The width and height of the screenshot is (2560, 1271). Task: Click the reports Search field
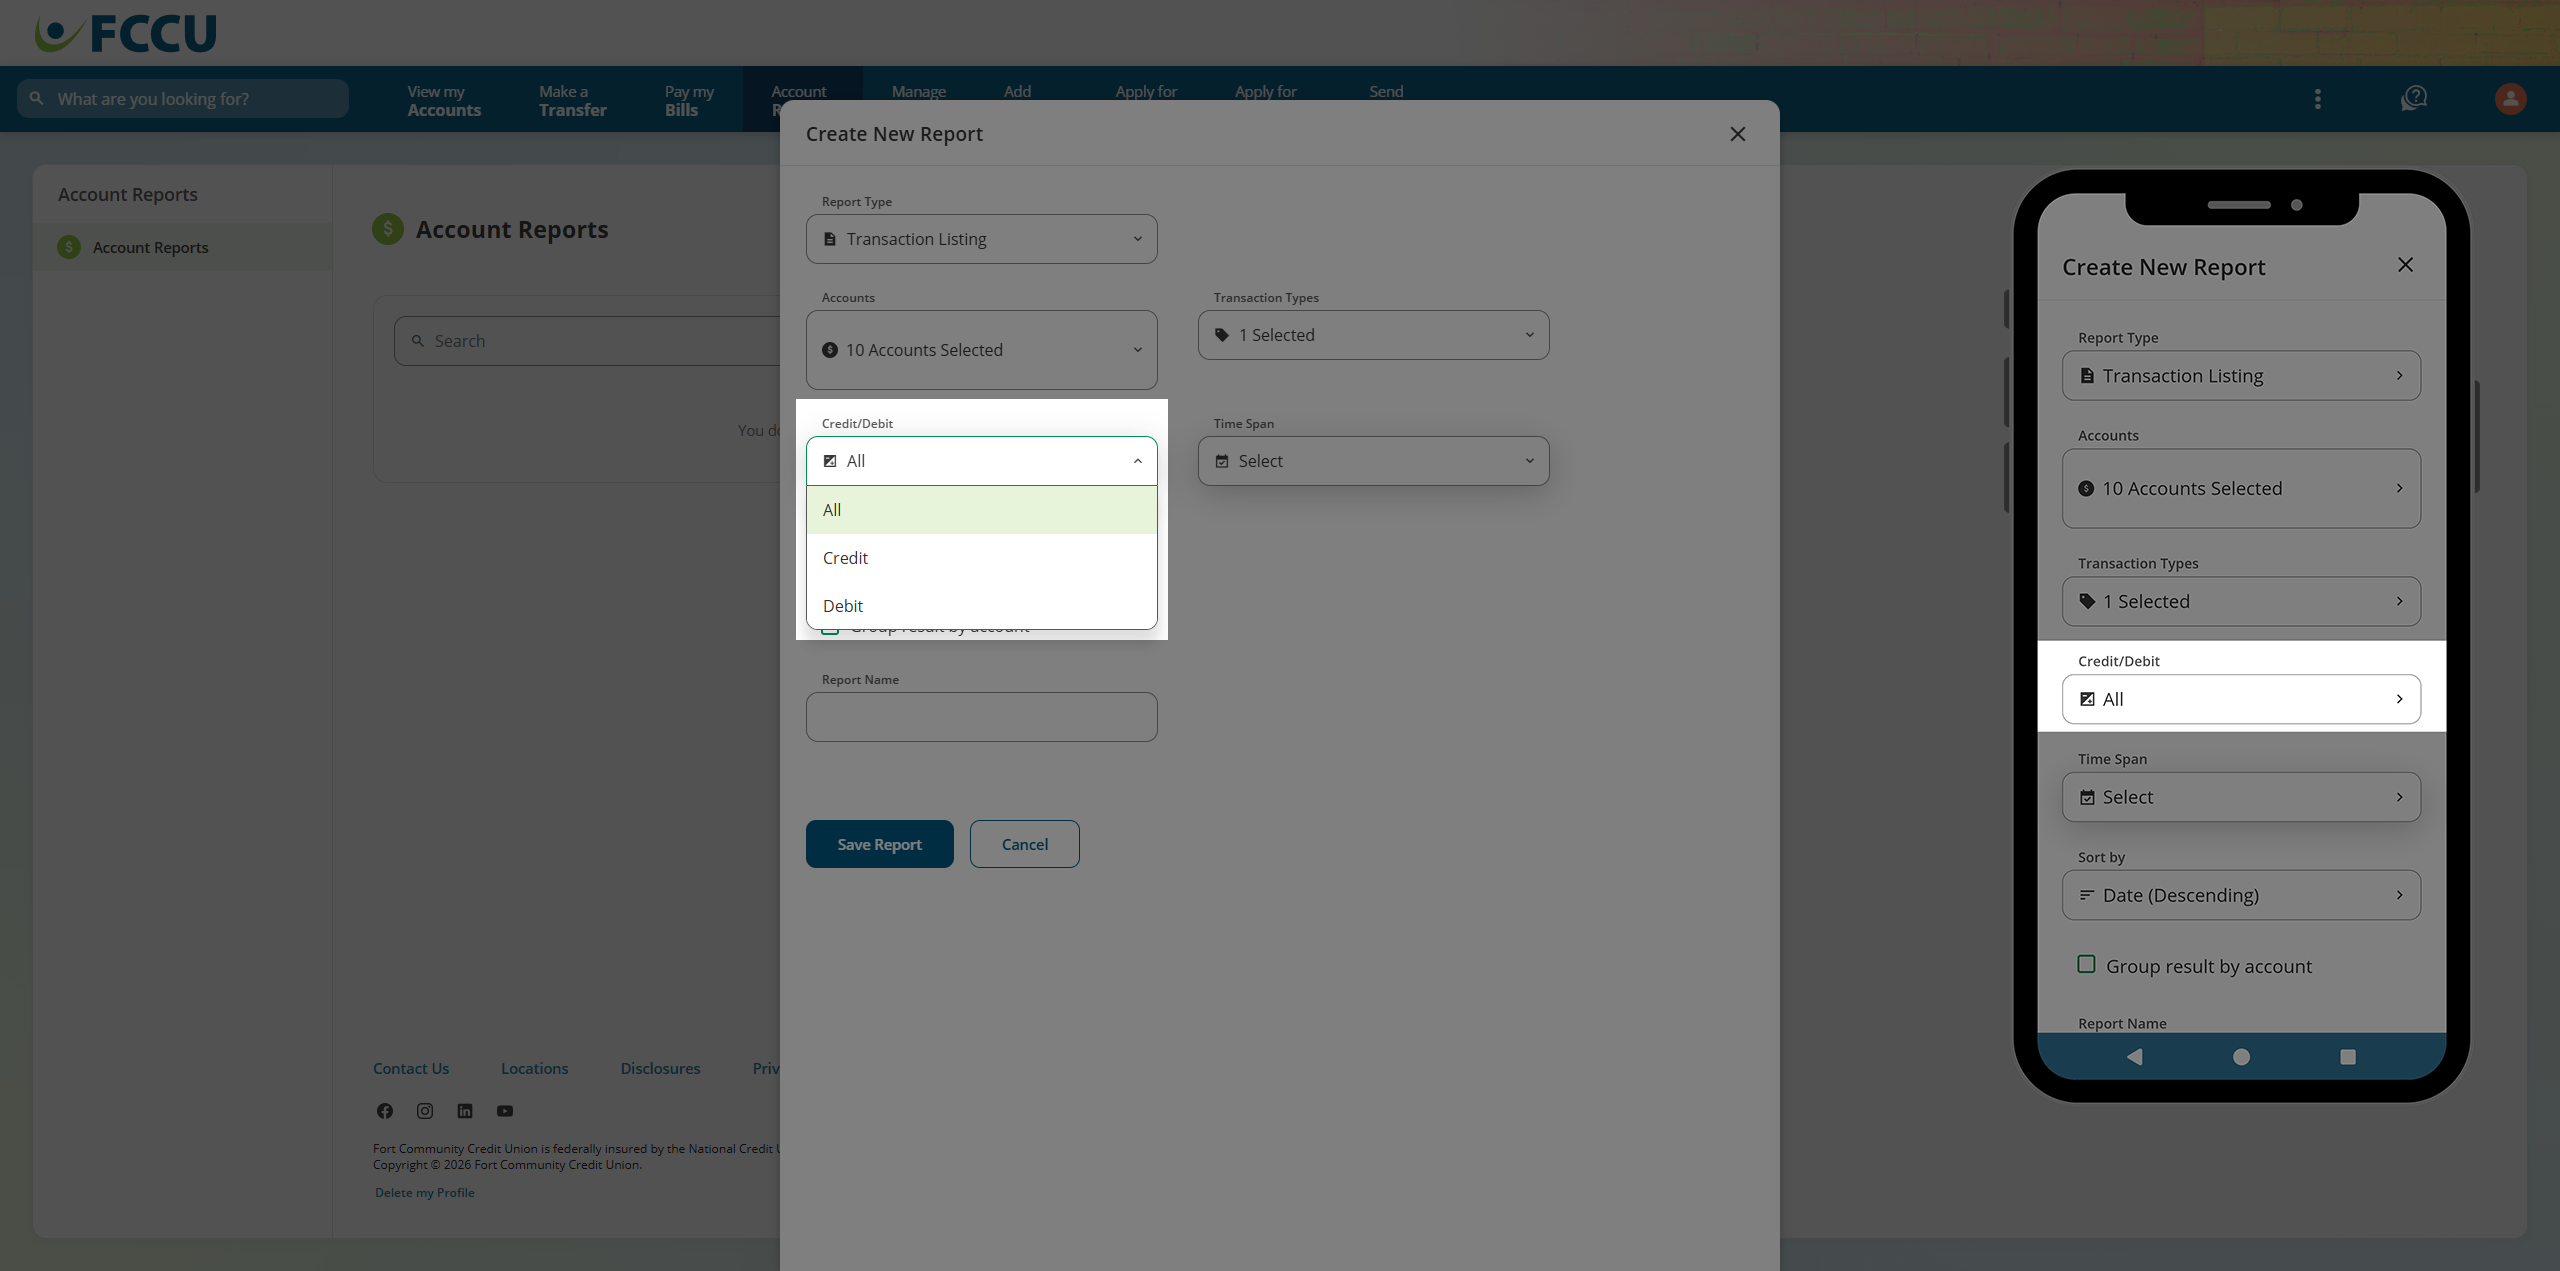[588, 341]
